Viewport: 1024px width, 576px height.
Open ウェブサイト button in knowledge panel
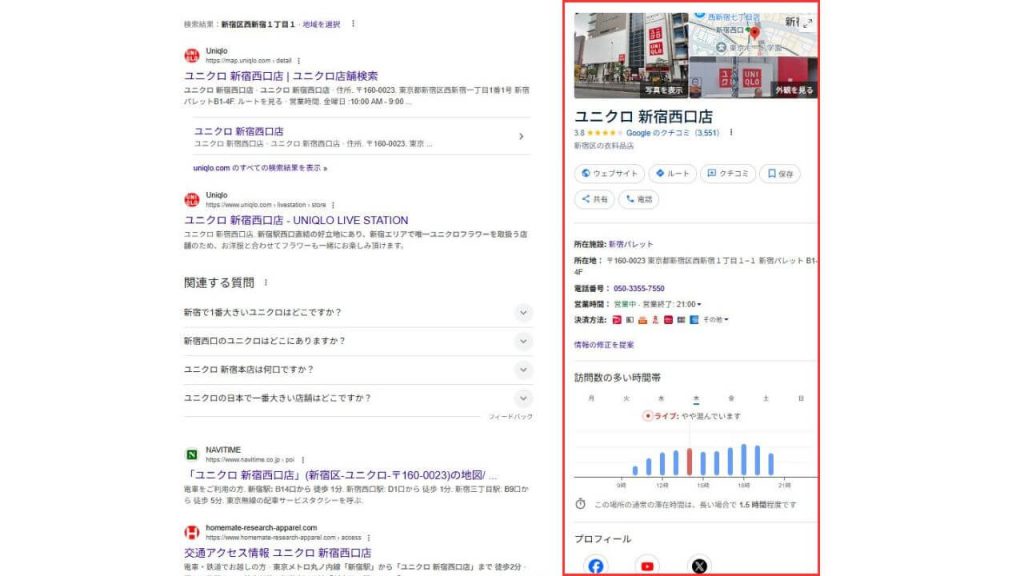click(x=609, y=174)
